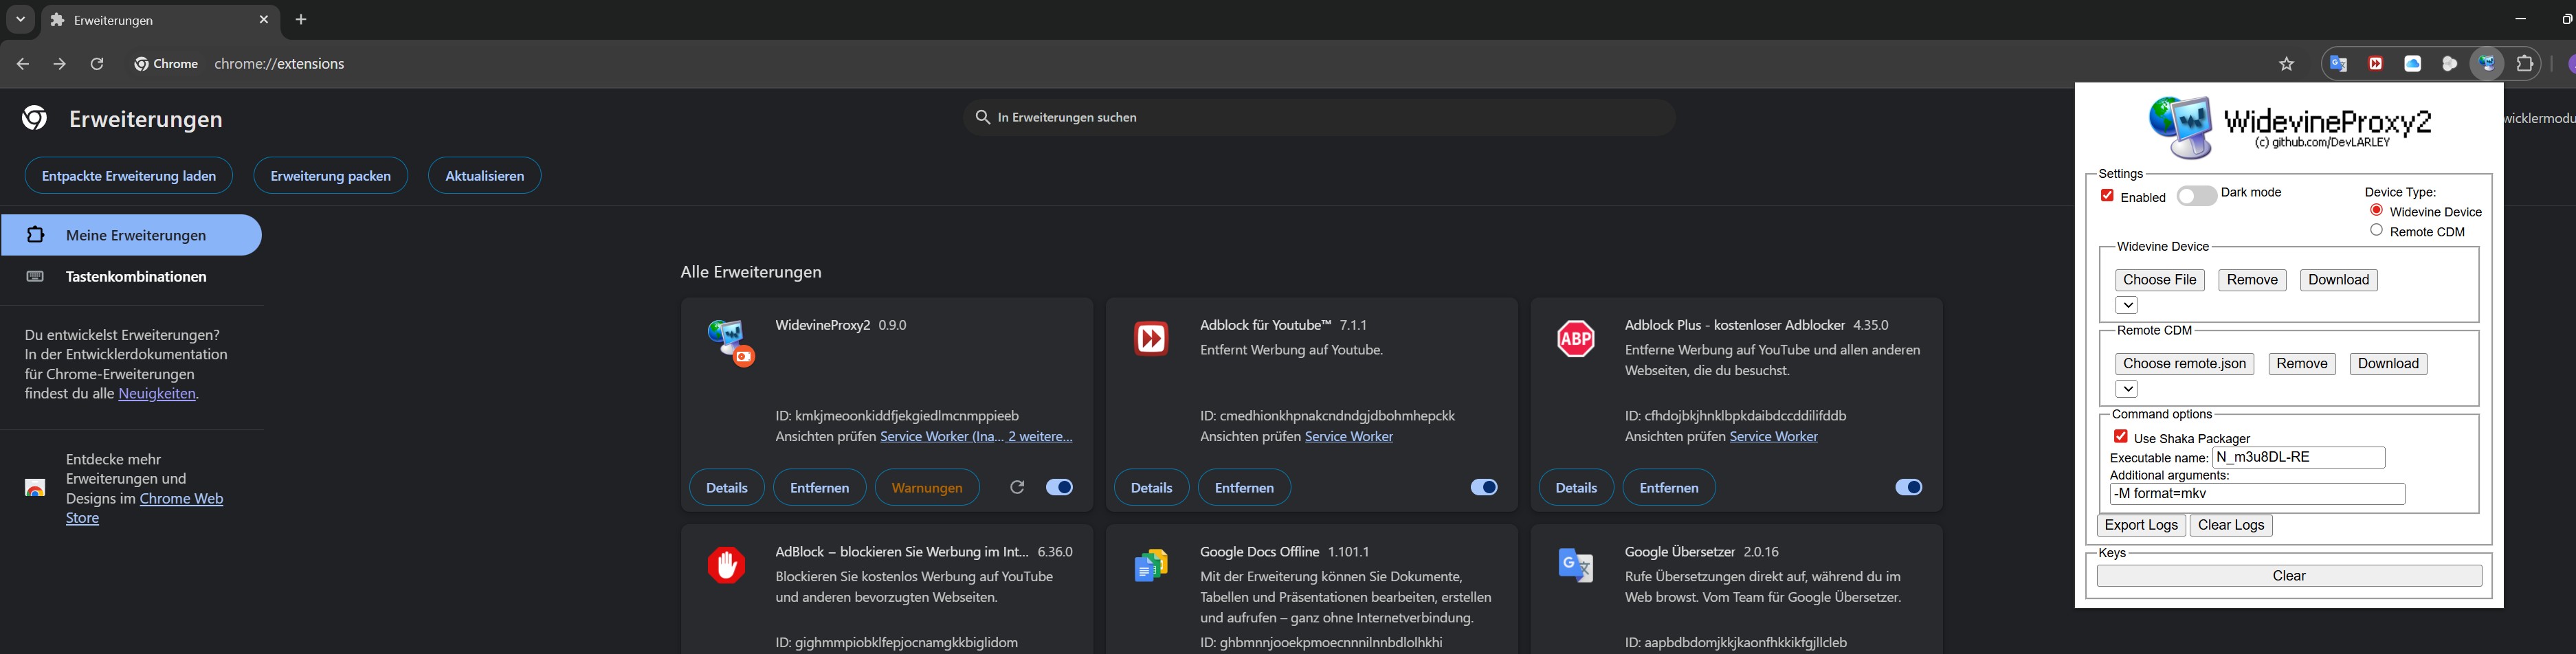2576x654 pixels.
Task: Click Choose remote.json button
Action: point(2185,364)
